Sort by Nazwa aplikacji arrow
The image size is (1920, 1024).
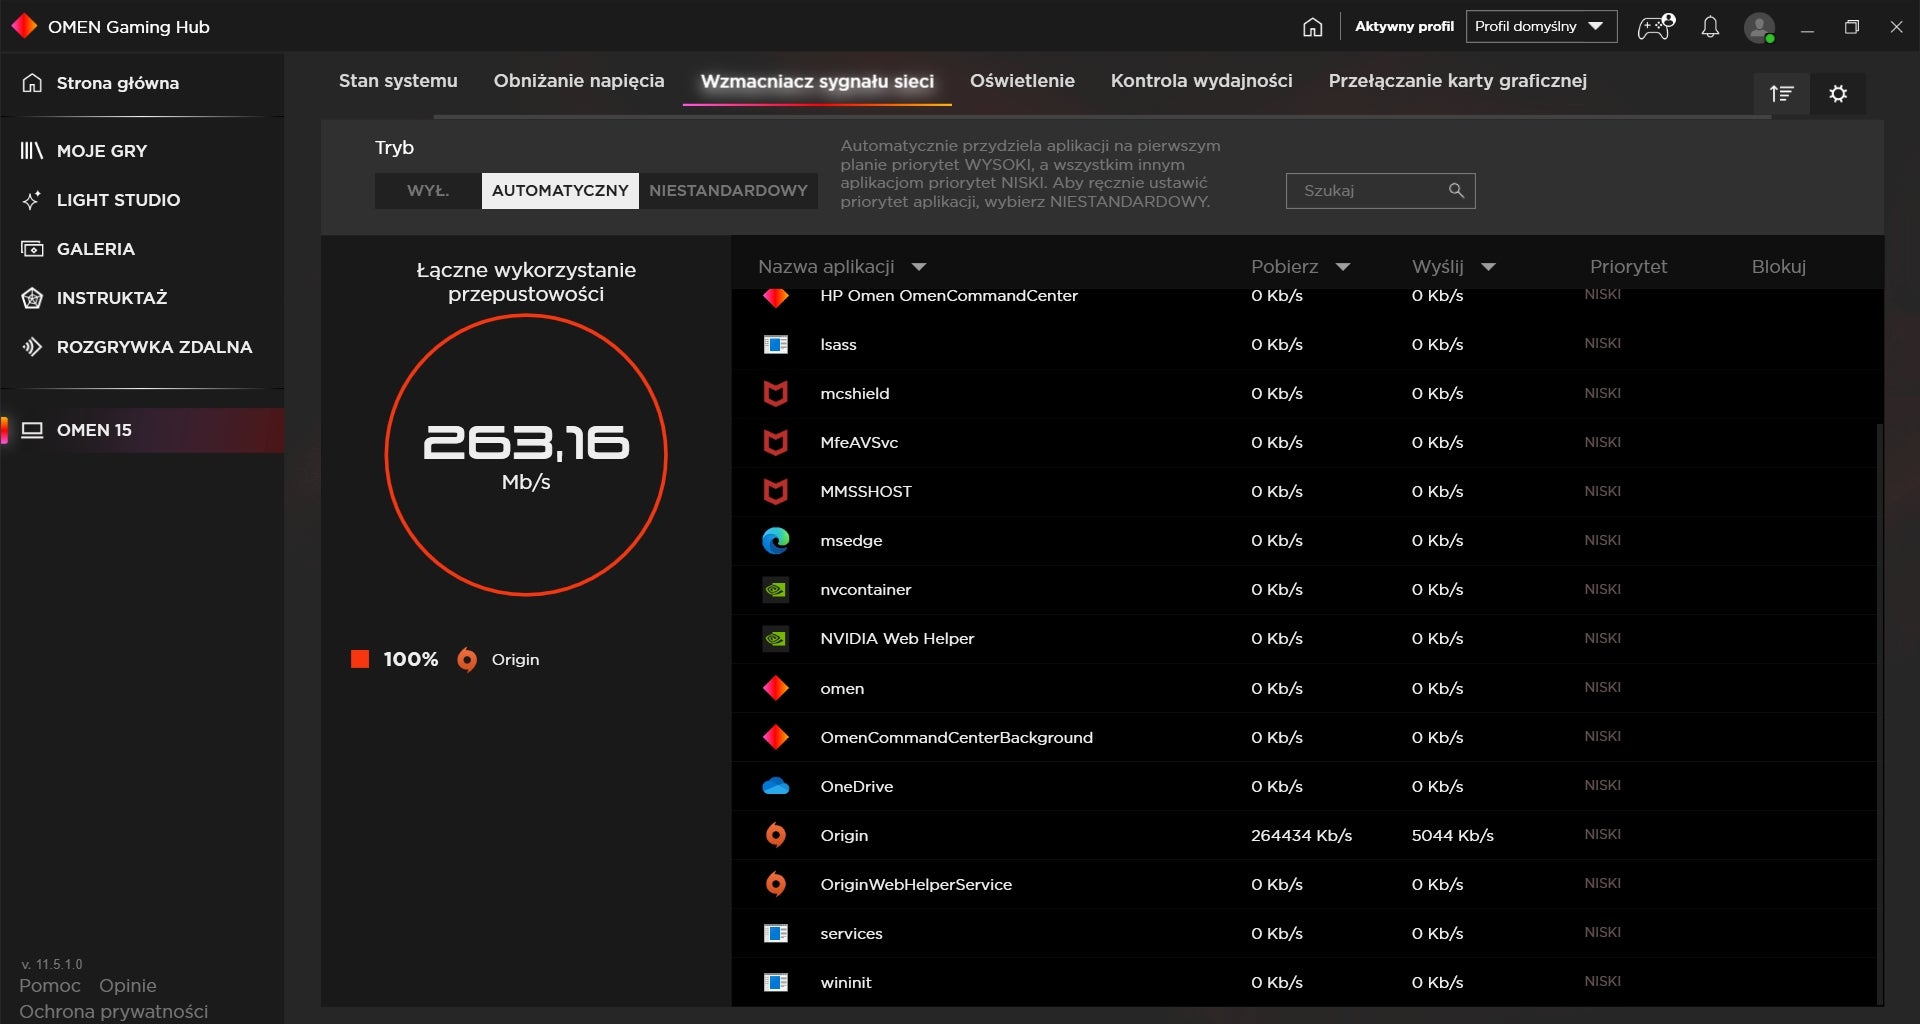[x=919, y=267]
